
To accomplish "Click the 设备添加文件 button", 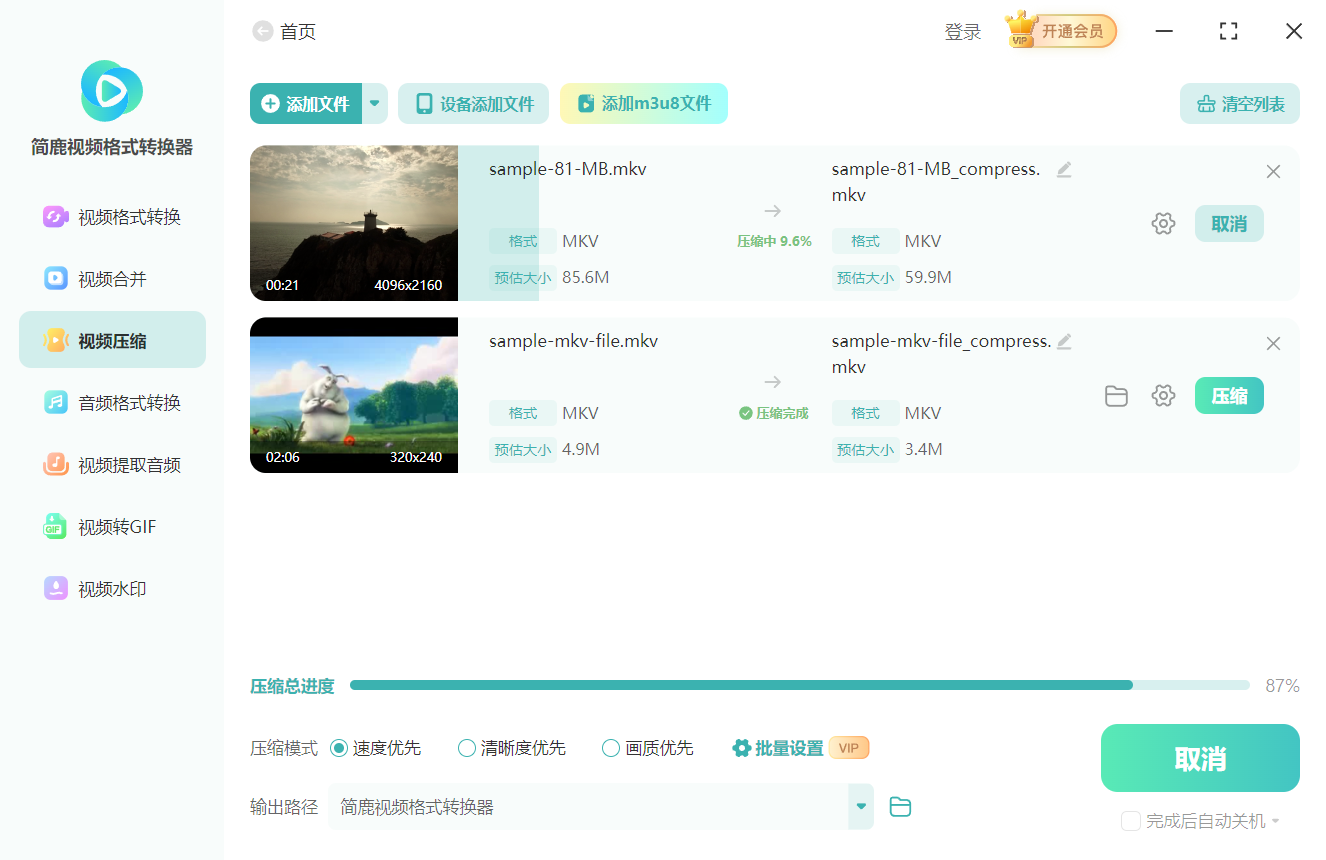I will point(474,104).
